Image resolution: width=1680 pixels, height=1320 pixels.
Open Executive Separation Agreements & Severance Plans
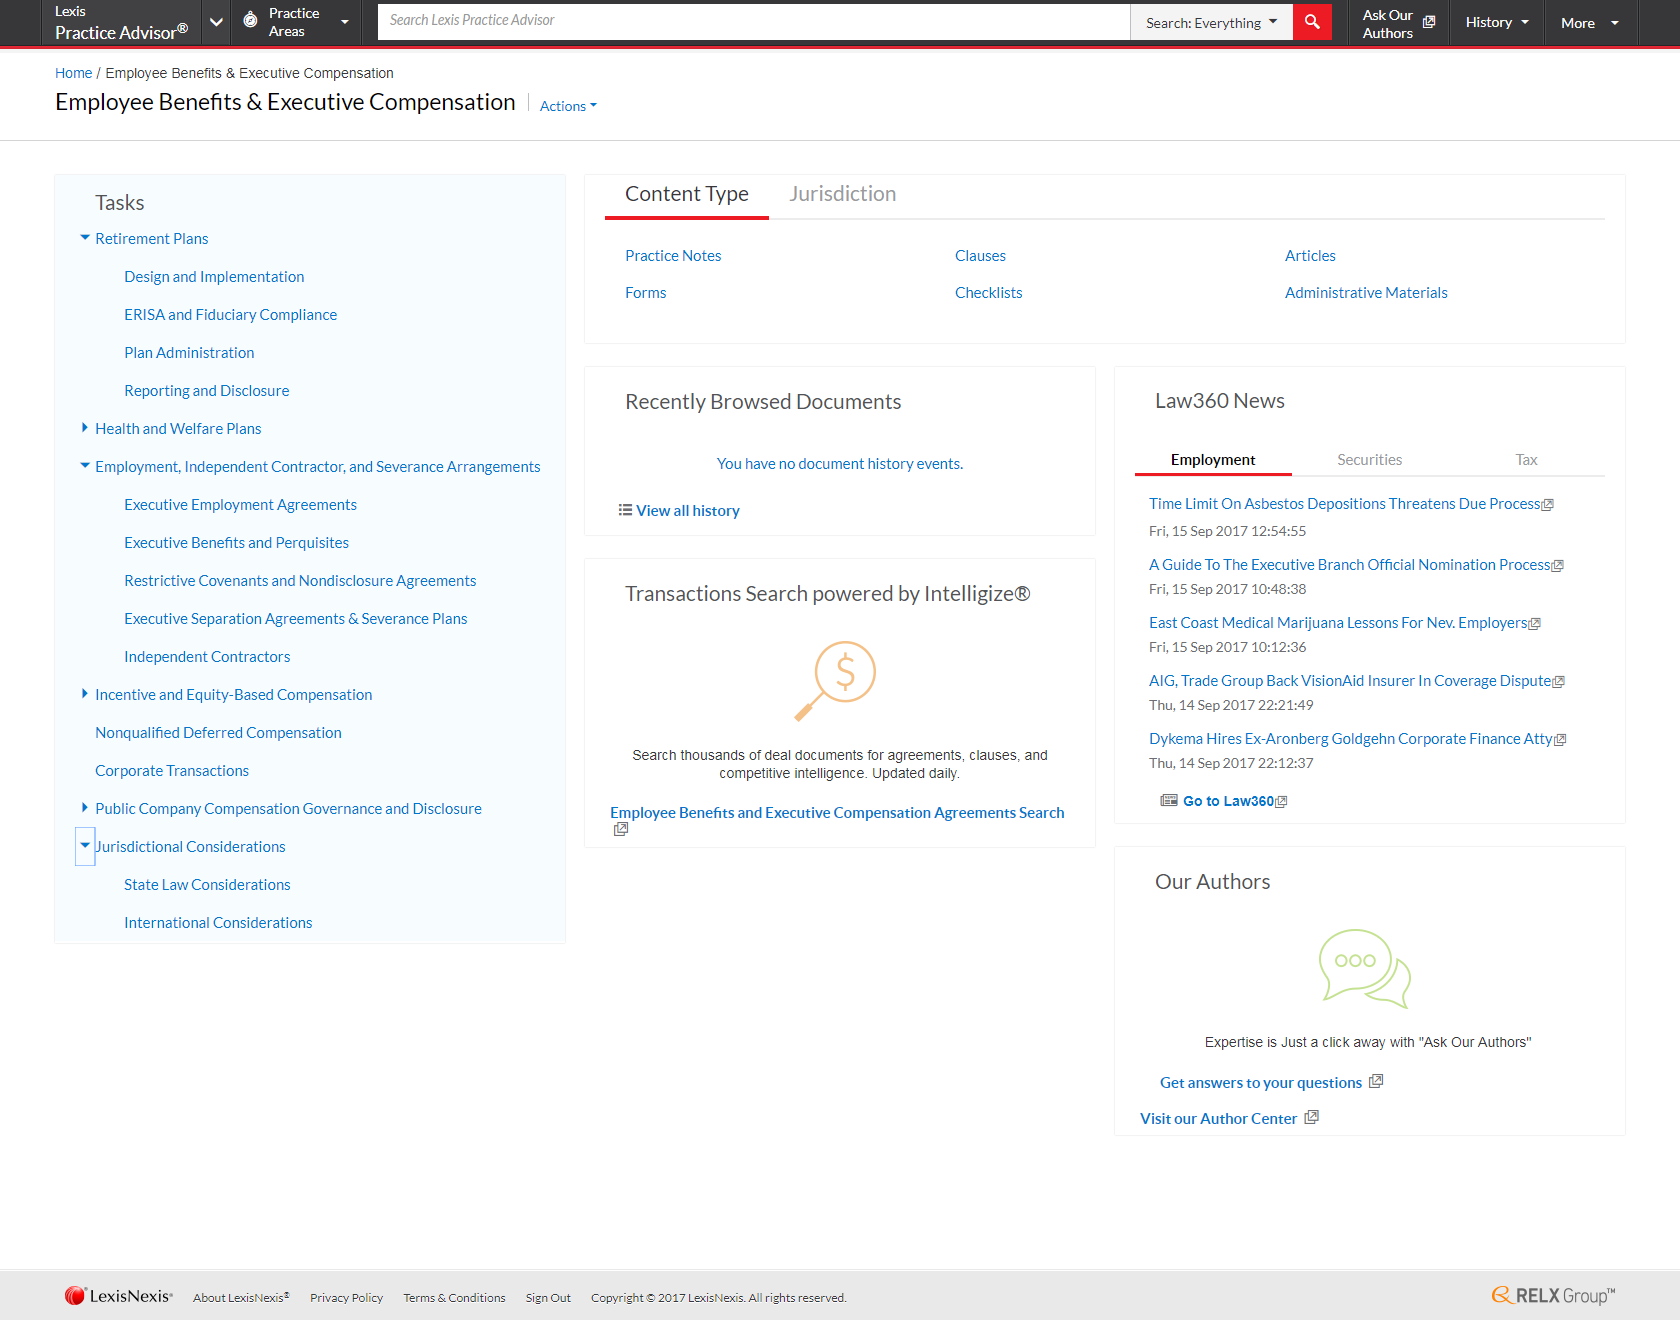pos(295,619)
